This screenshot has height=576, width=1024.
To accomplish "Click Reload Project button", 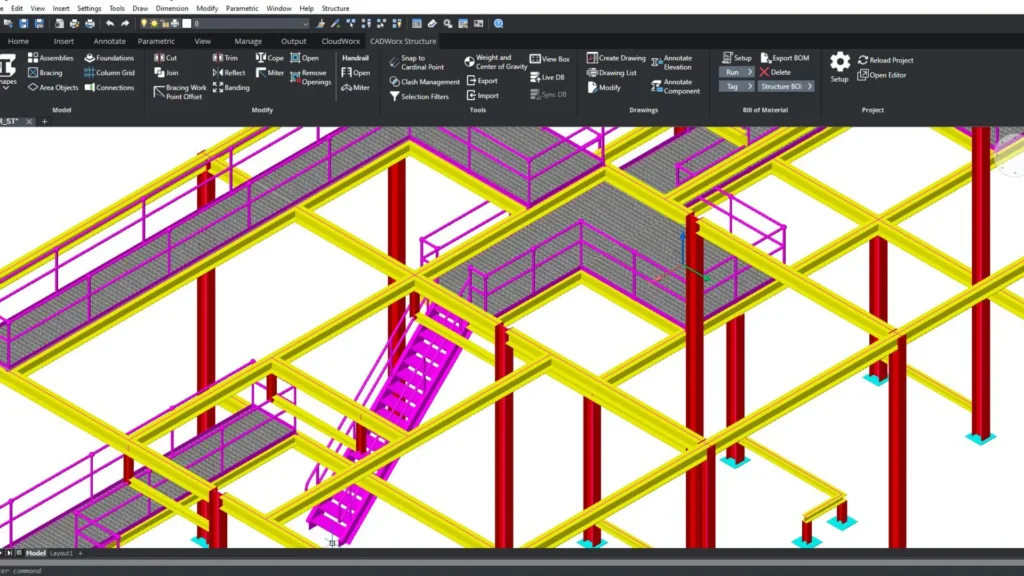I will (x=884, y=60).
